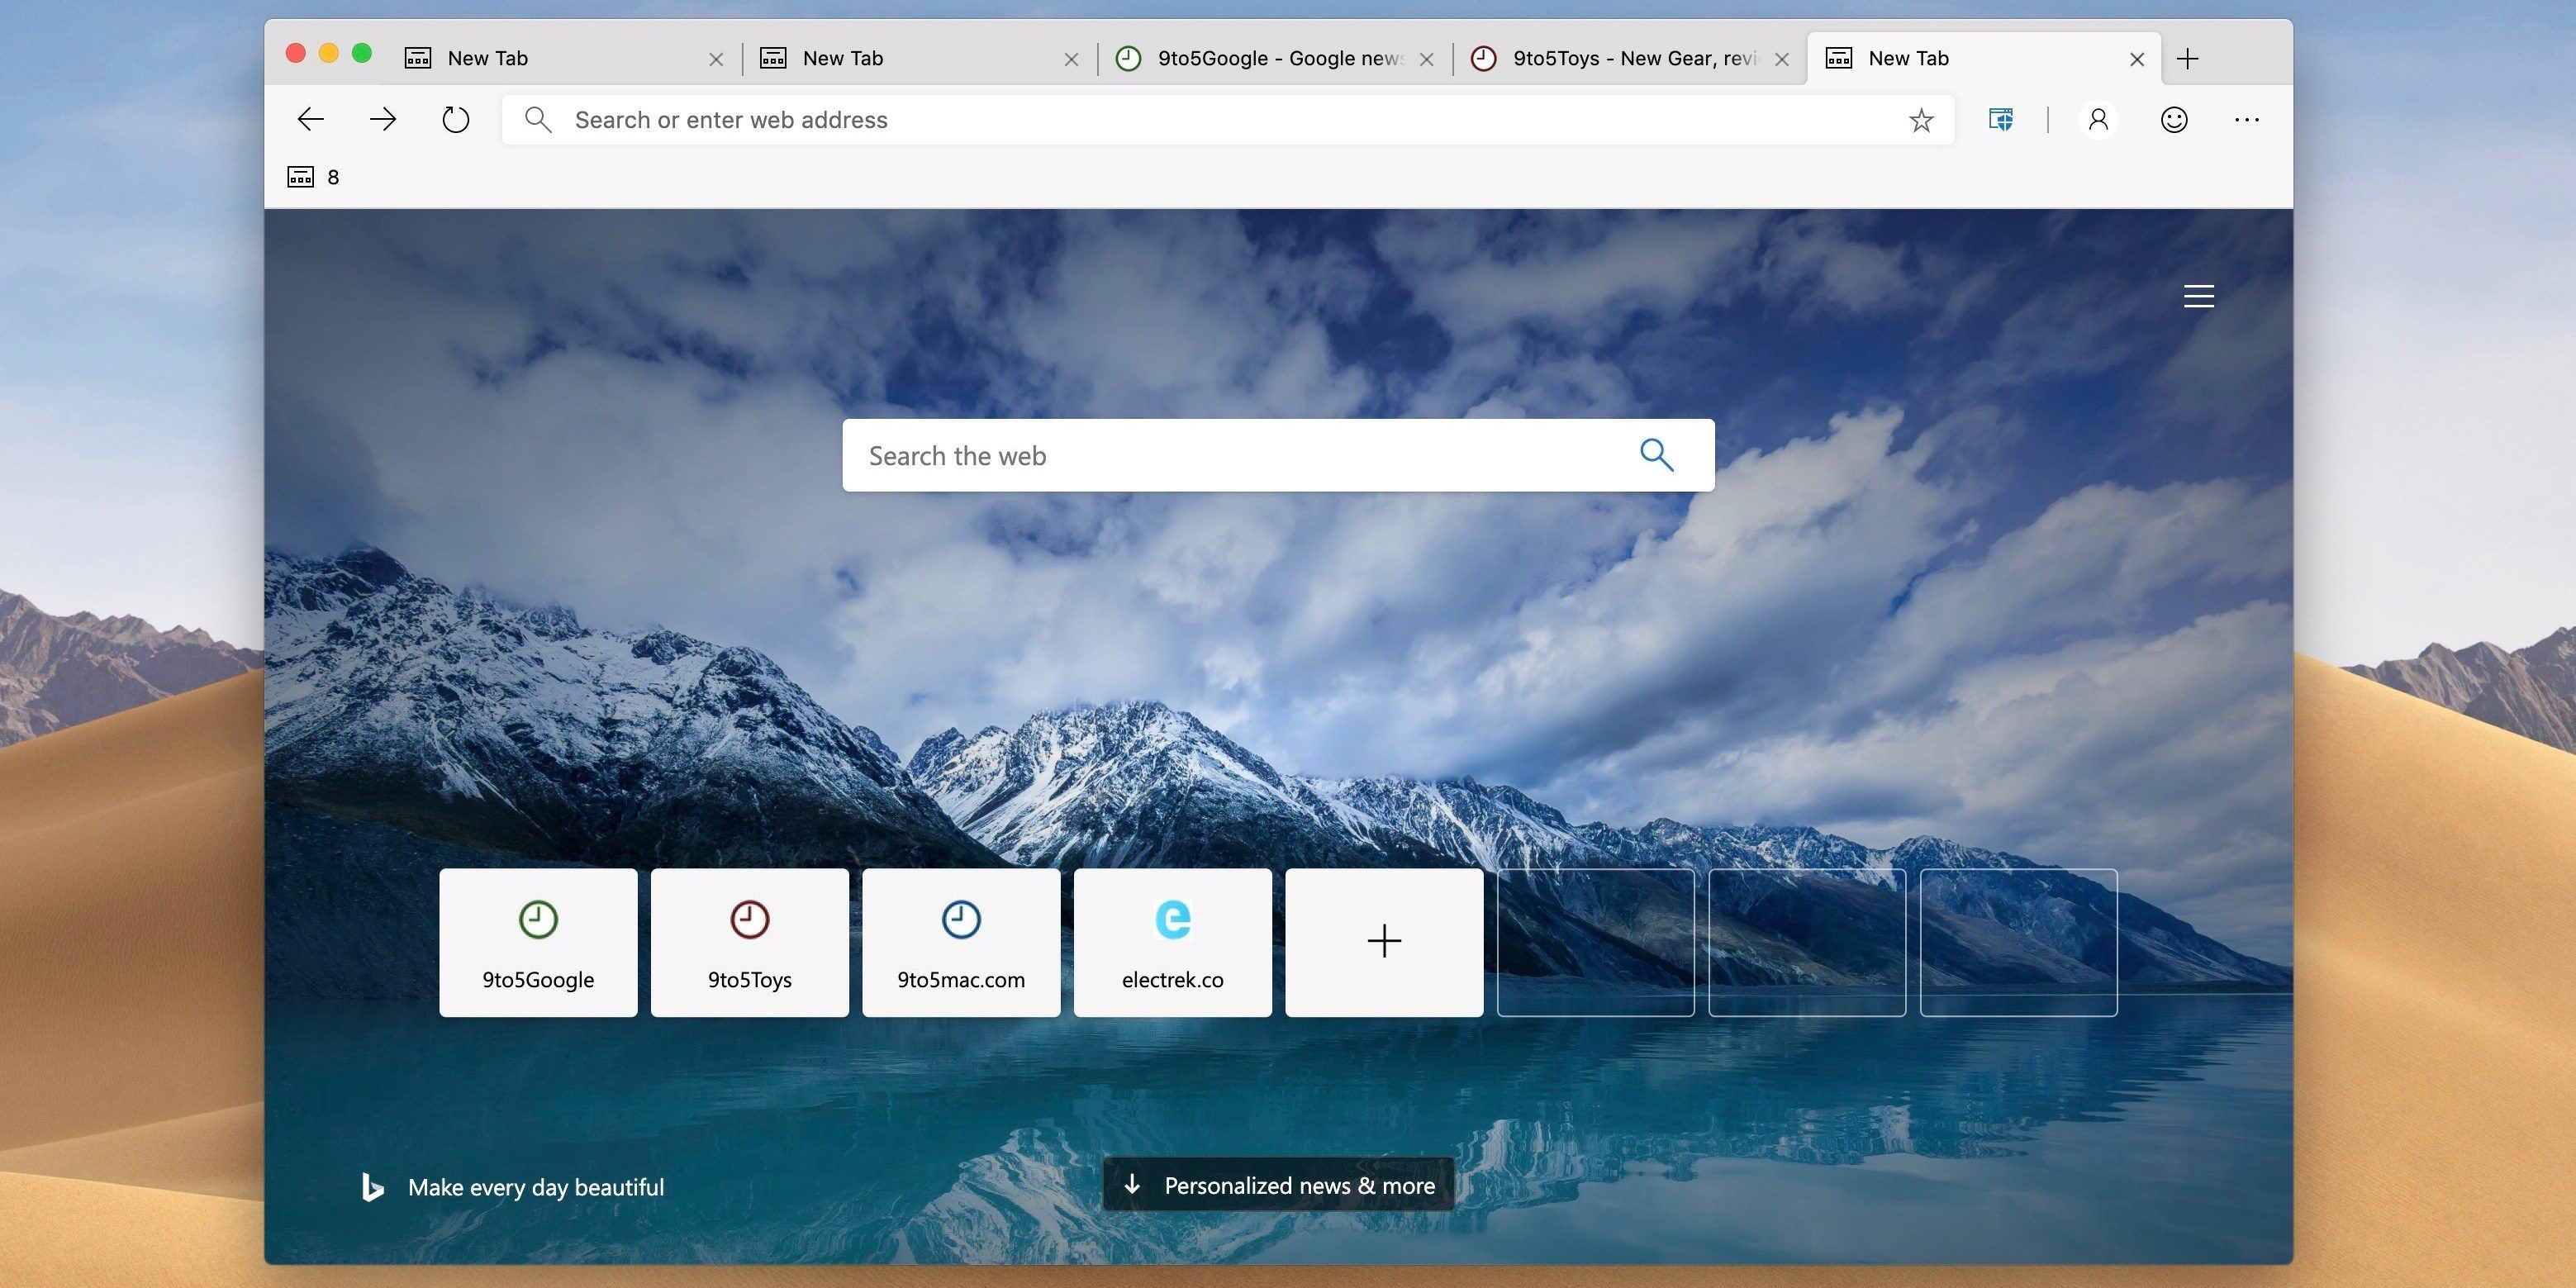Viewport: 2576px width, 1288px height.
Task: Open the electrek.co quick link tile
Action: pos(1173,942)
